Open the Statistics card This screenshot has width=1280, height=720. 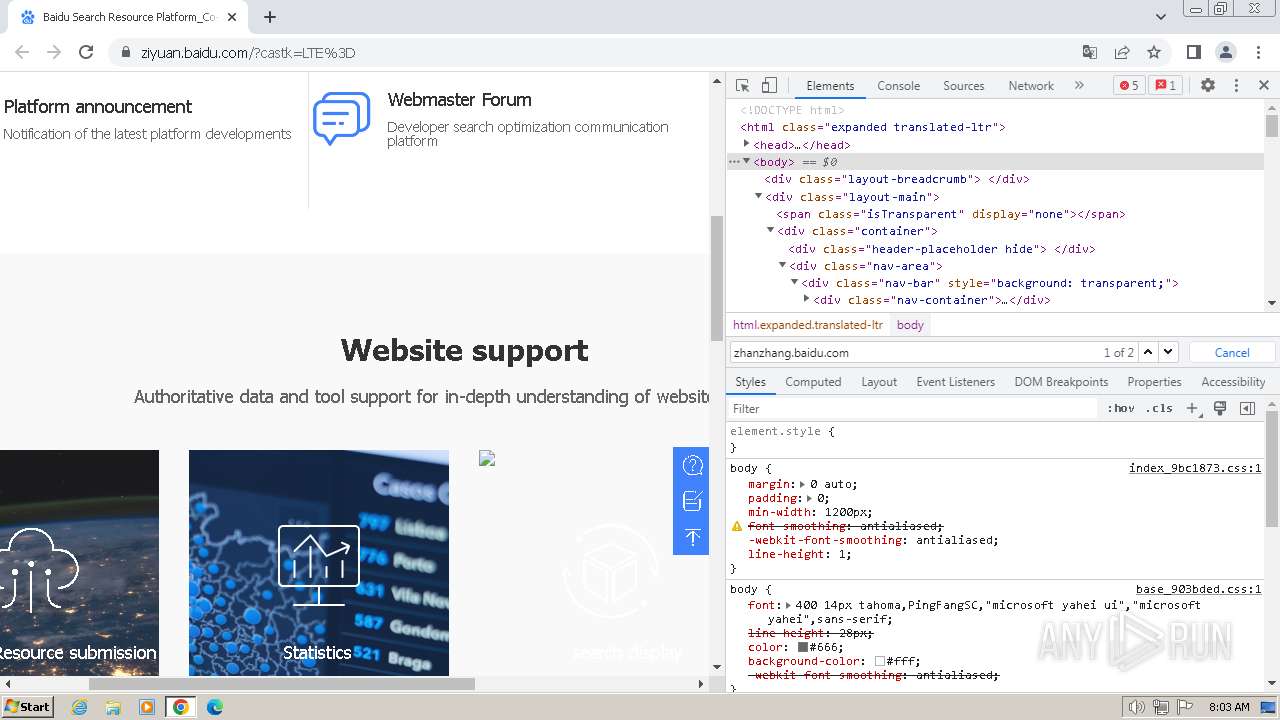(x=319, y=563)
